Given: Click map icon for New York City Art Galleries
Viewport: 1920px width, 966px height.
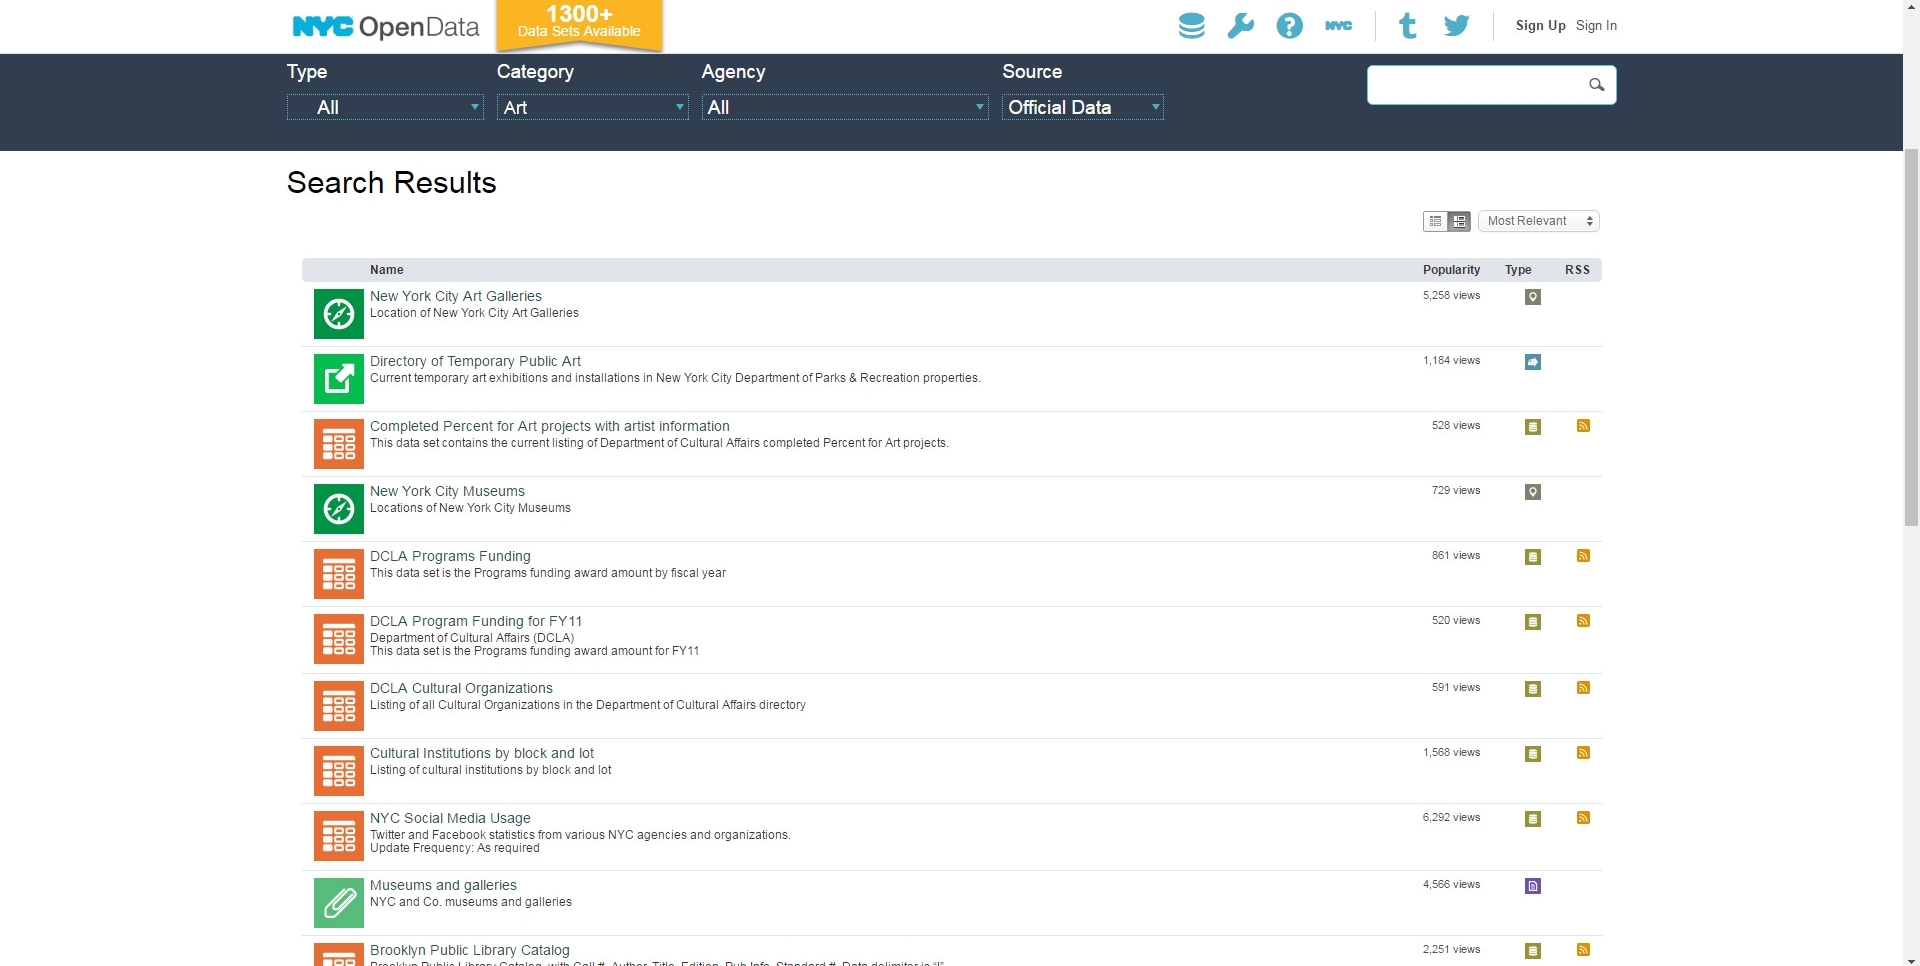Looking at the screenshot, I should 339,314.
